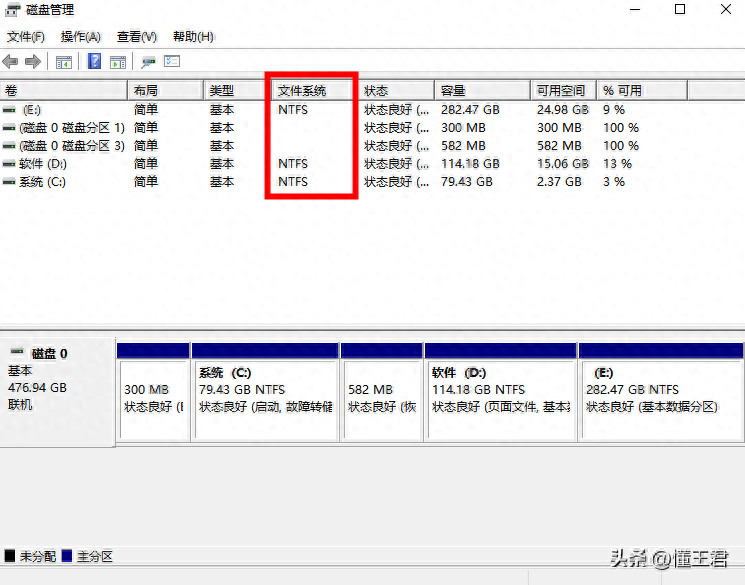745x585 pixels.
Task: Click the 13 % available cell
Action: point(617,164)
